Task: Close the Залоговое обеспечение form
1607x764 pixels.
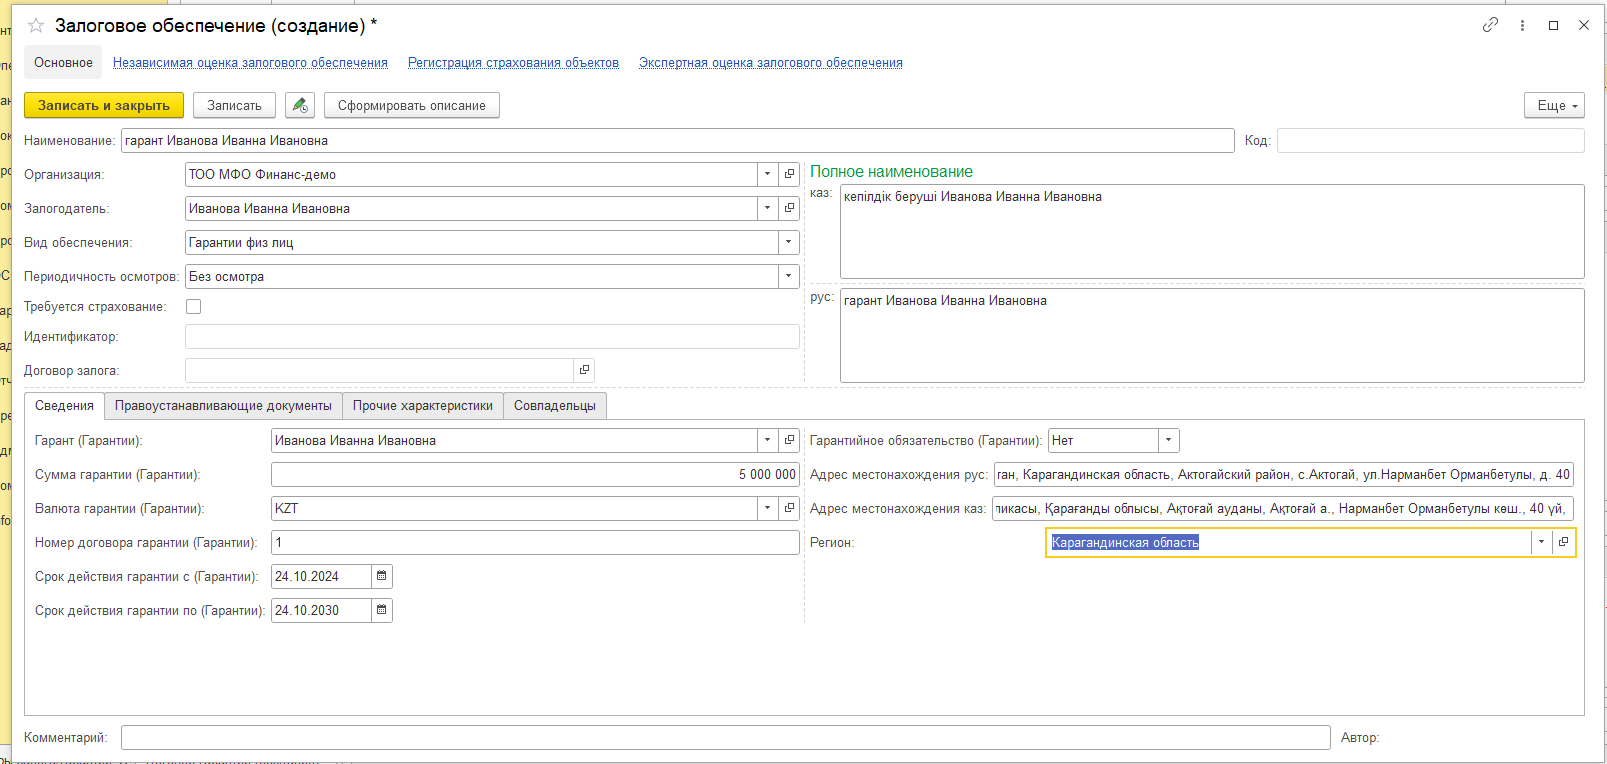Action: [x=1584, y=25]
